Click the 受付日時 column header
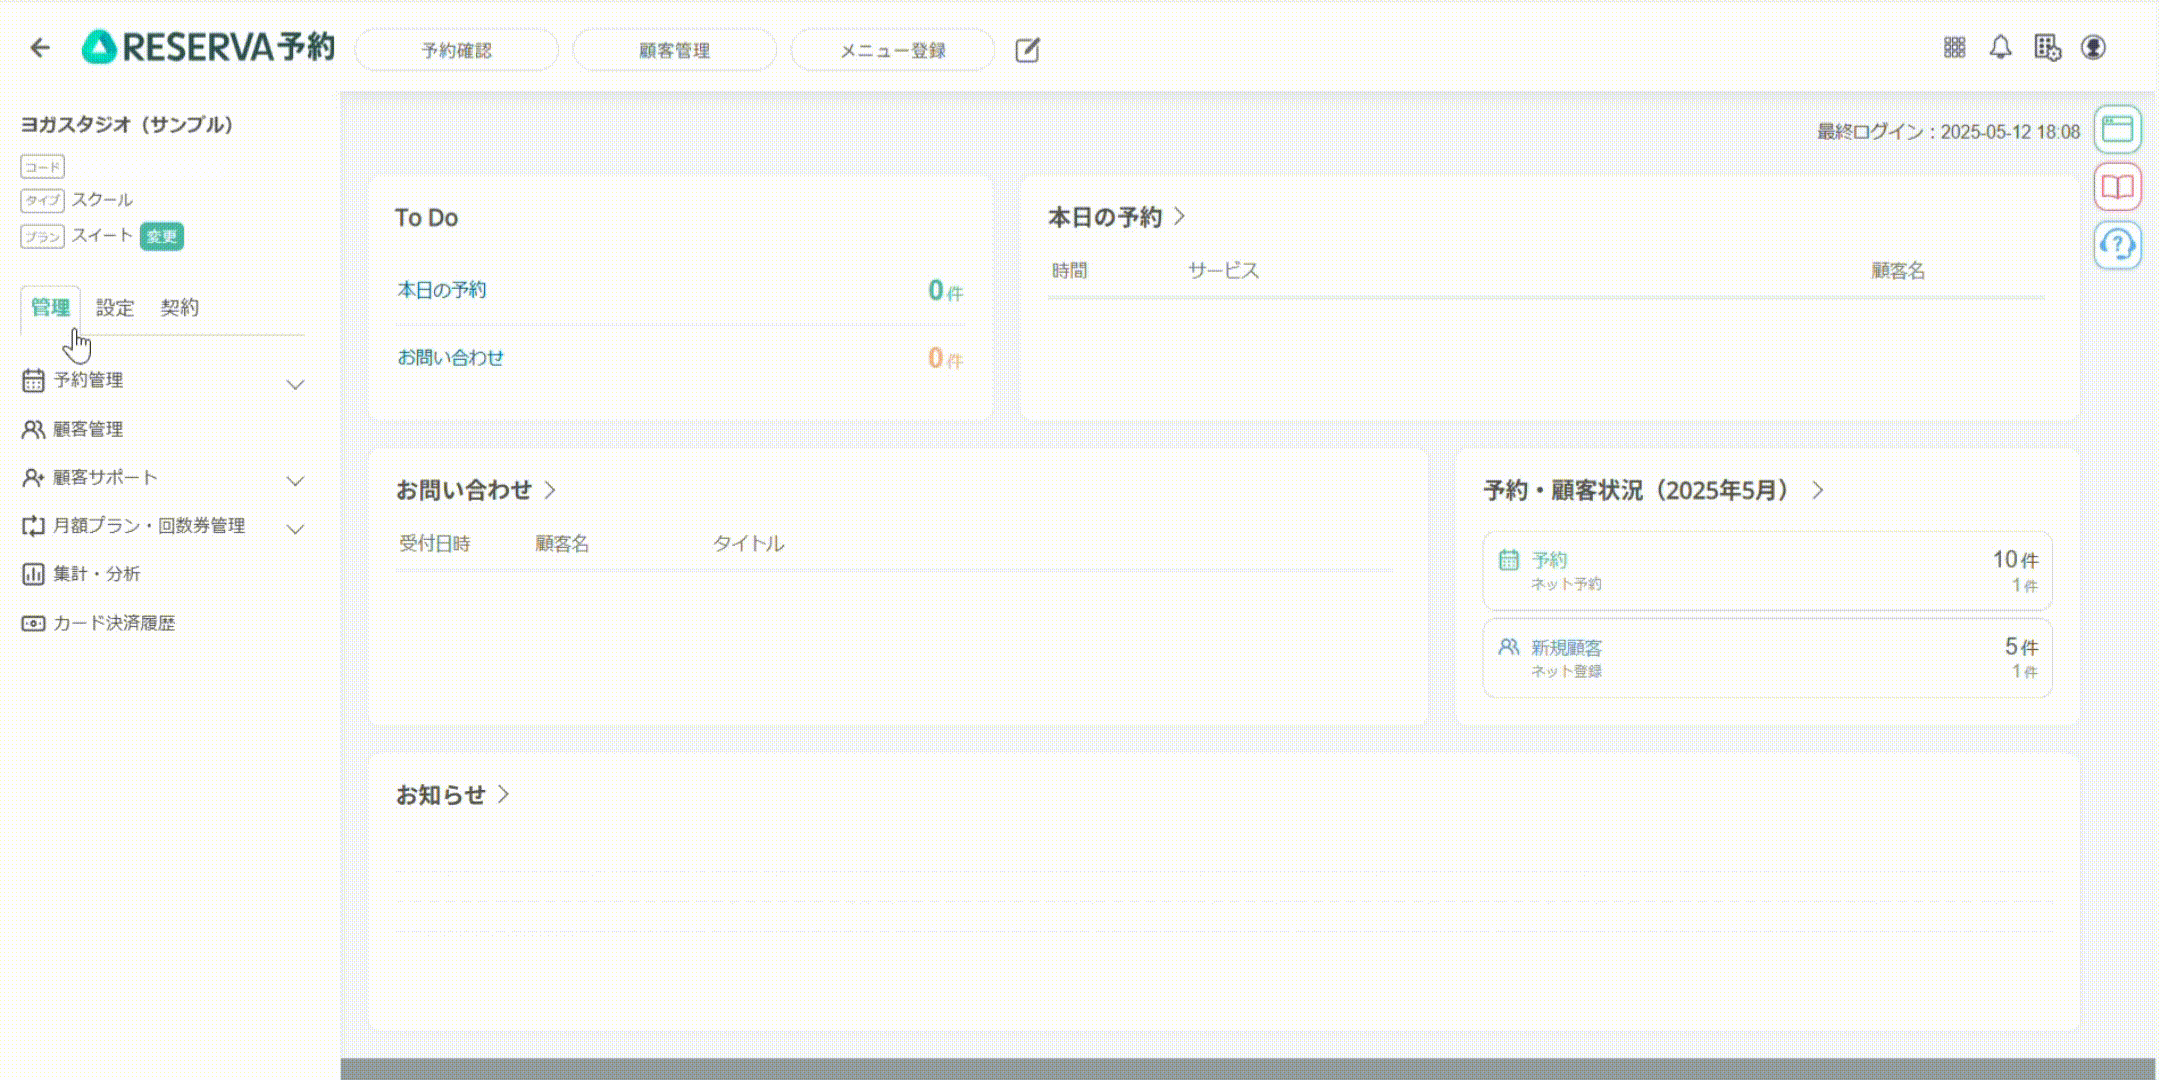This screenshot has height=1080, width=2160. coord(435,543)
